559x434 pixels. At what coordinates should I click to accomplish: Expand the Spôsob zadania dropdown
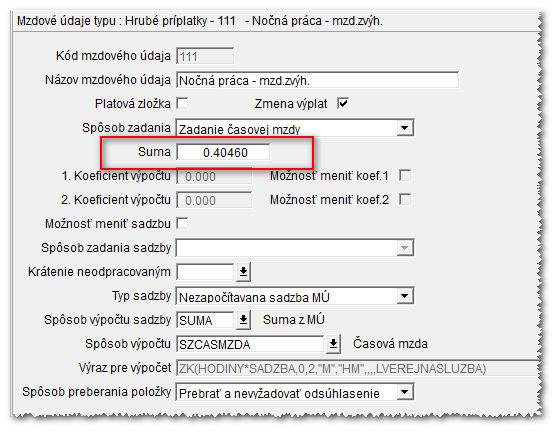405,128
